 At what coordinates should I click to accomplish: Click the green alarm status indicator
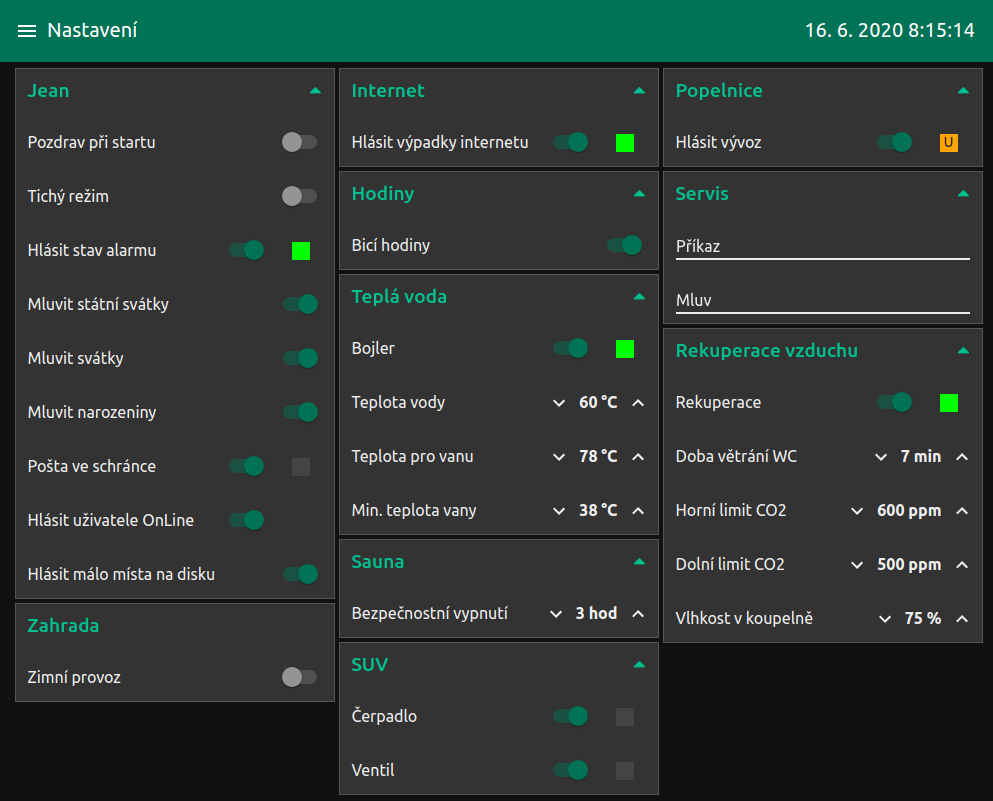(301, 251)
